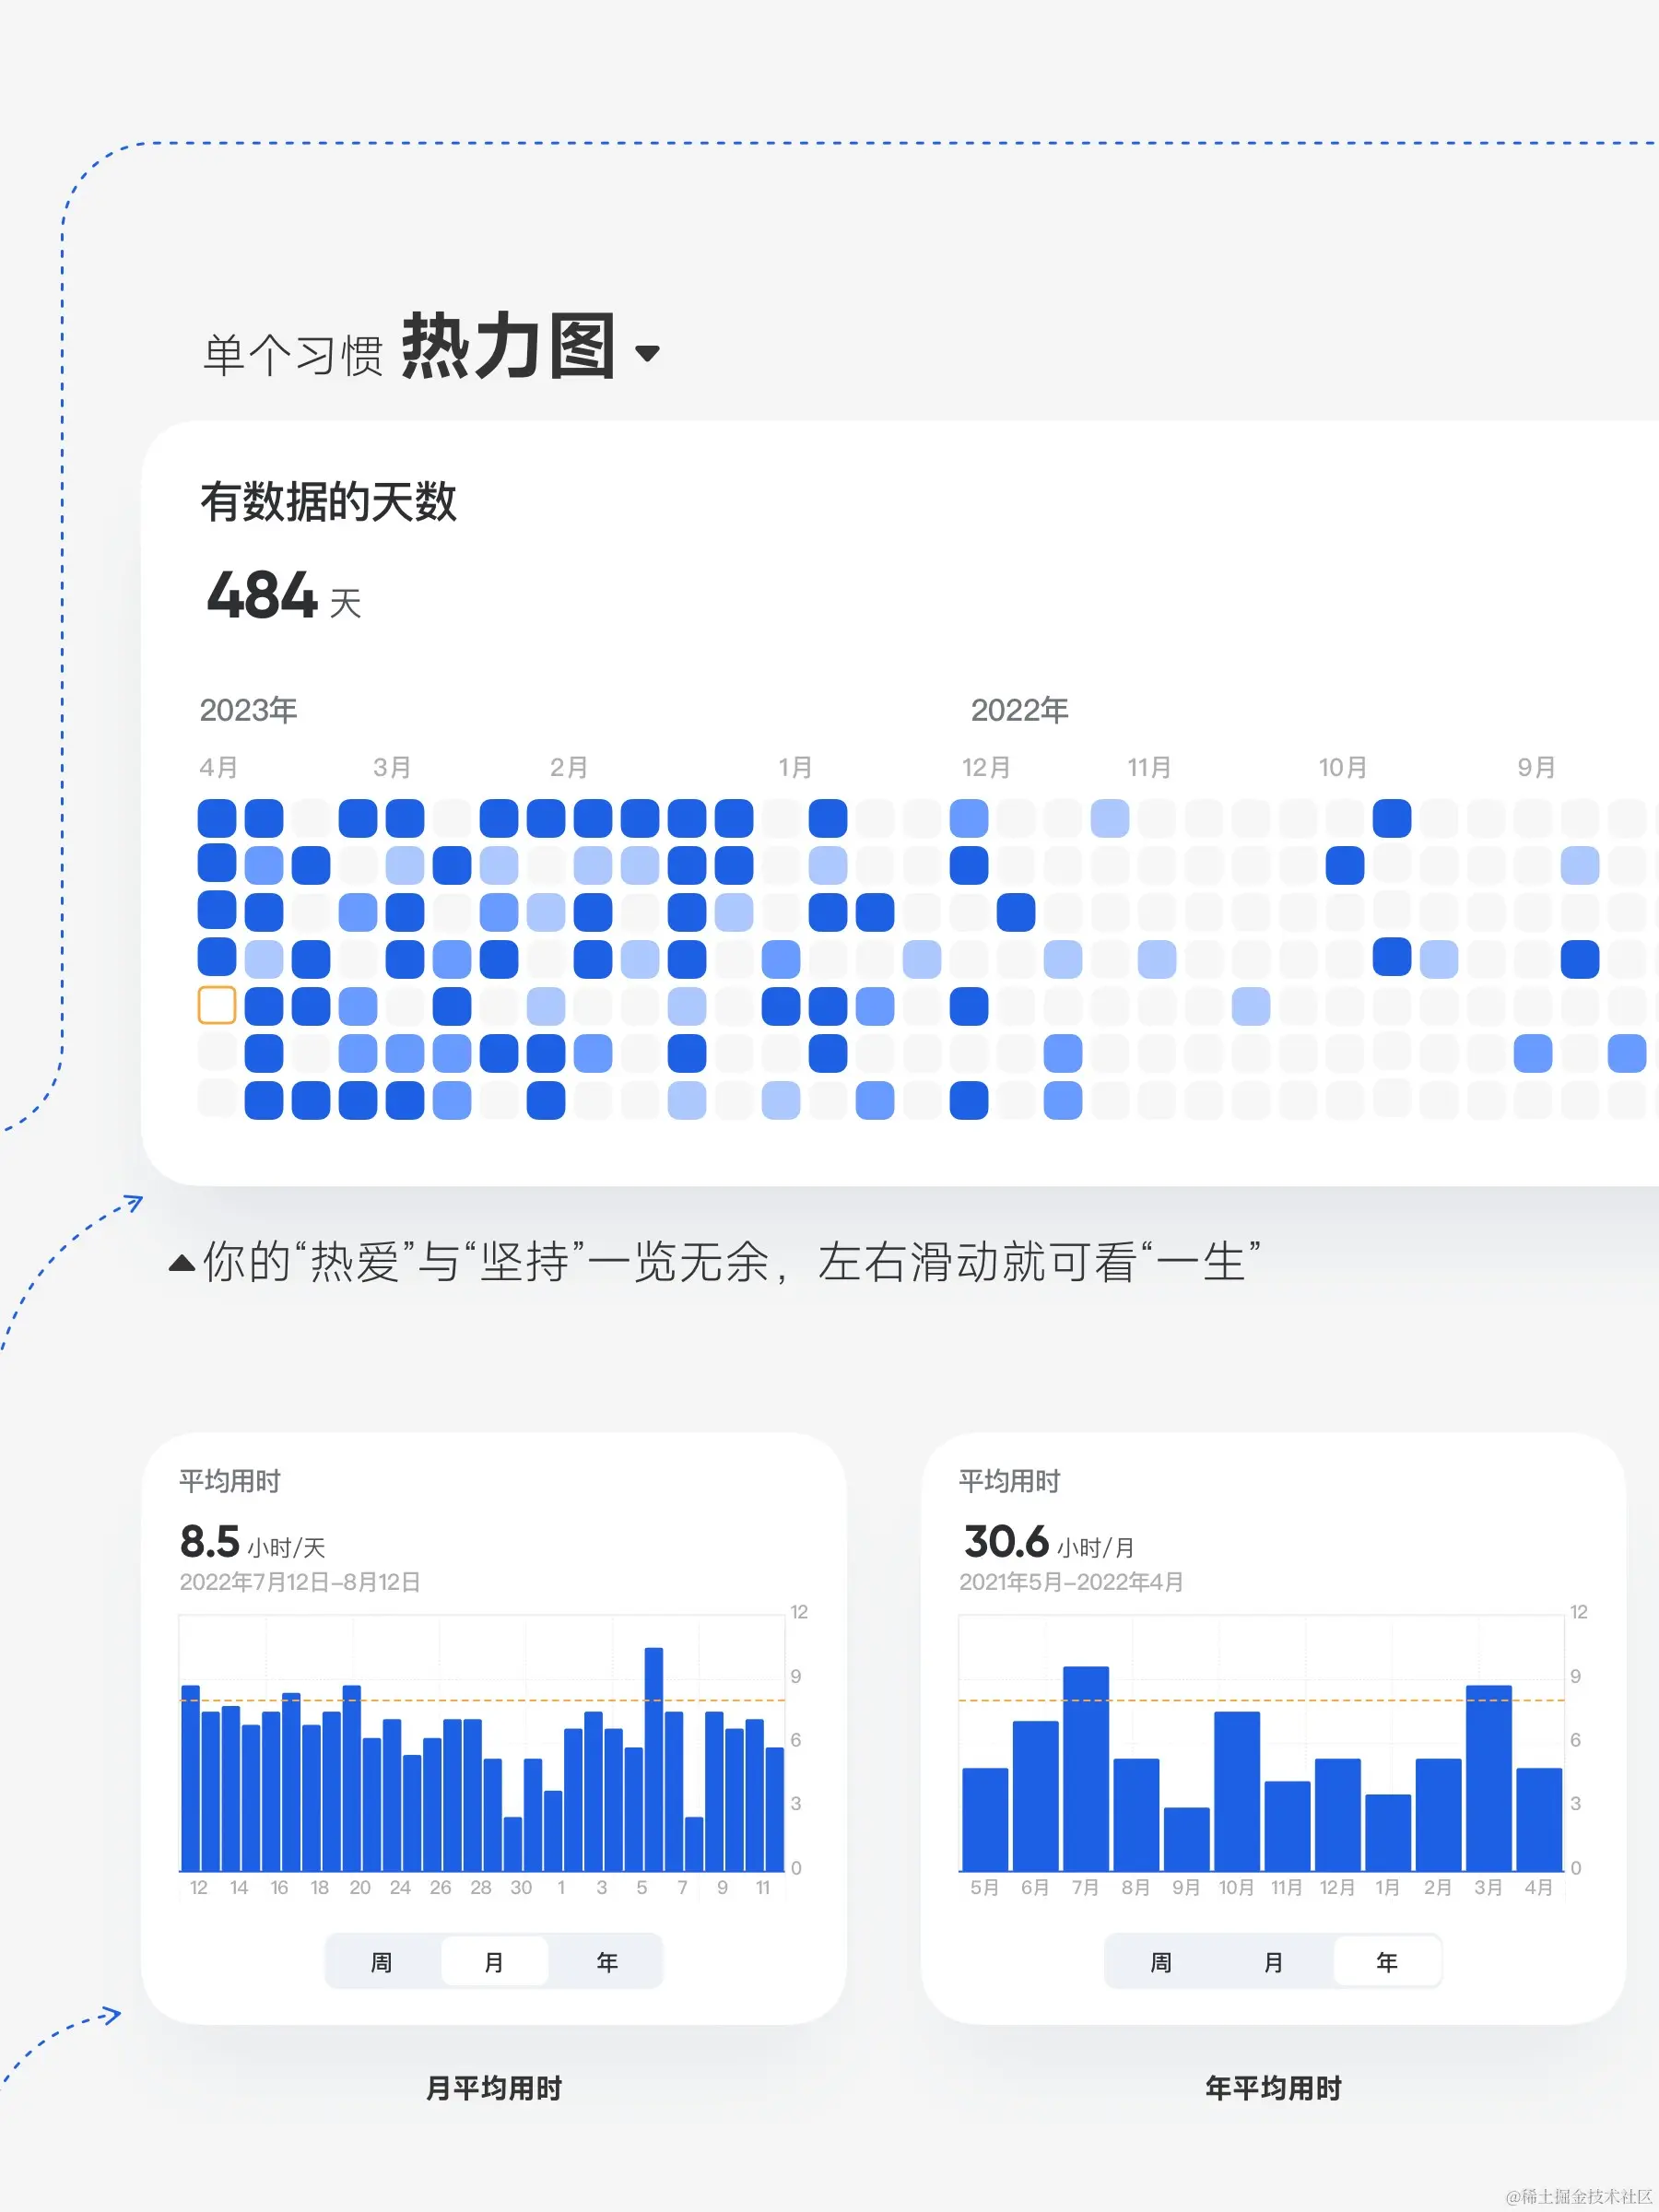Click the 4月 month label in heatmap

pyautogui.click(x=218, y=767)
